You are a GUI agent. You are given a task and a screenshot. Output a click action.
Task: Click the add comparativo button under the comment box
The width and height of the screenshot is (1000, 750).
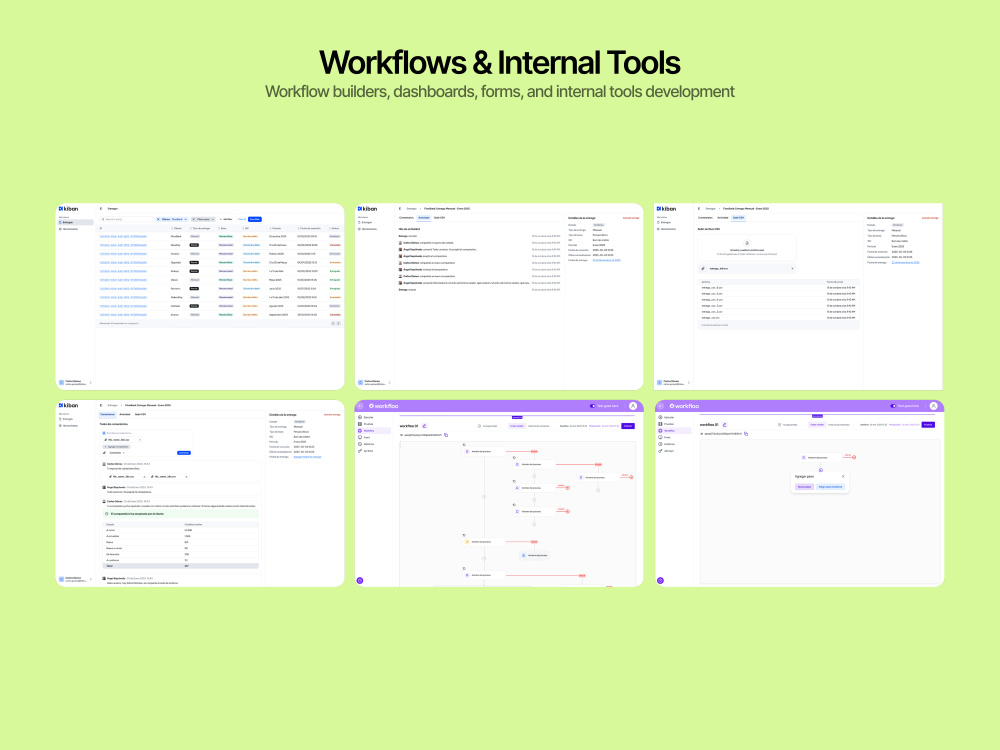(x=116, y=446)
